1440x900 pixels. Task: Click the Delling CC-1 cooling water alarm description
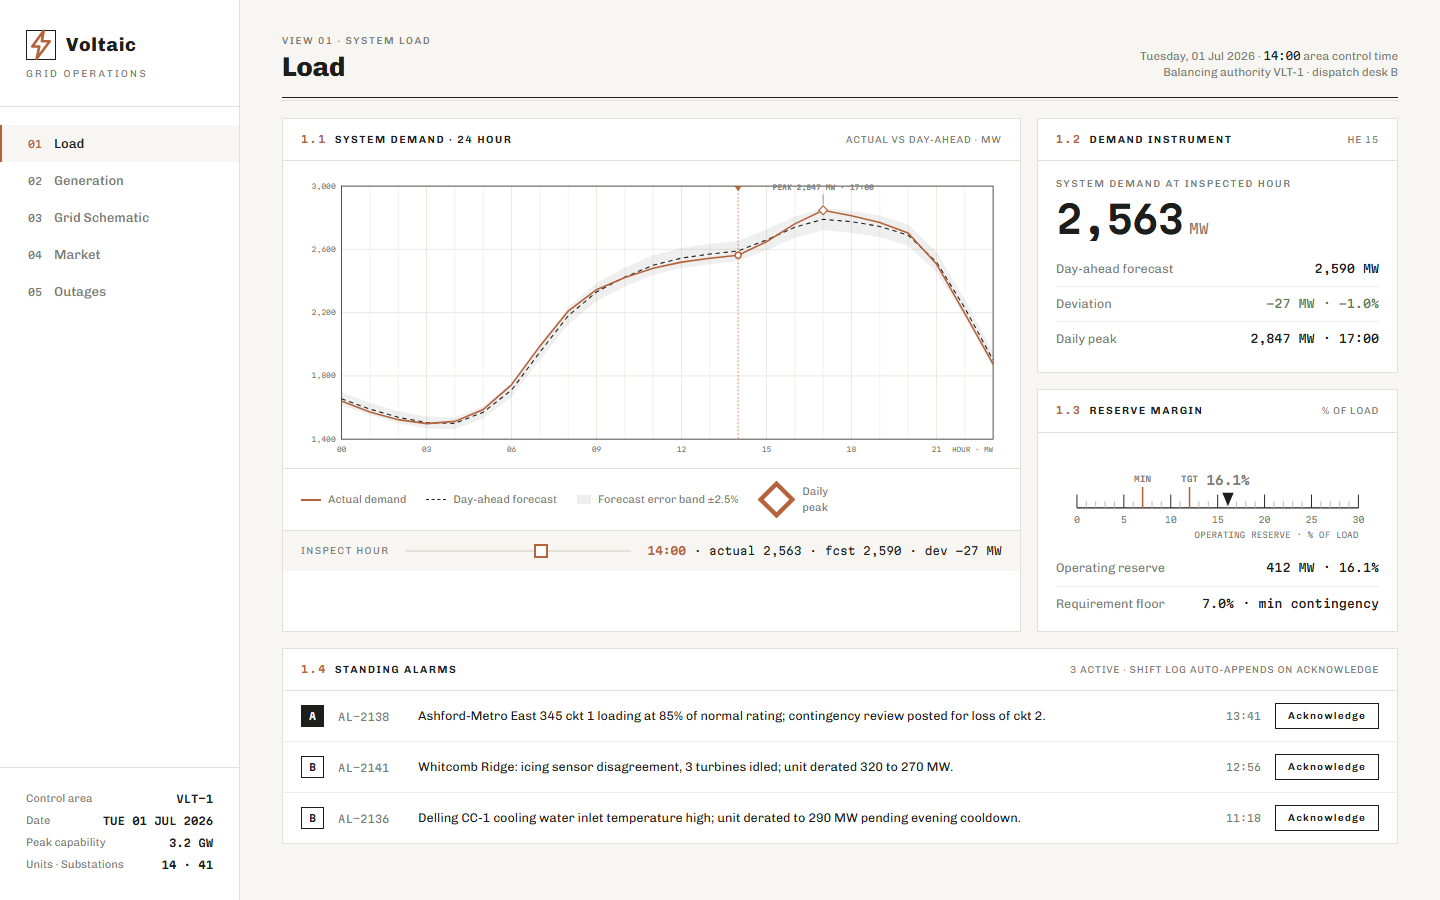(x=719, y=818)
